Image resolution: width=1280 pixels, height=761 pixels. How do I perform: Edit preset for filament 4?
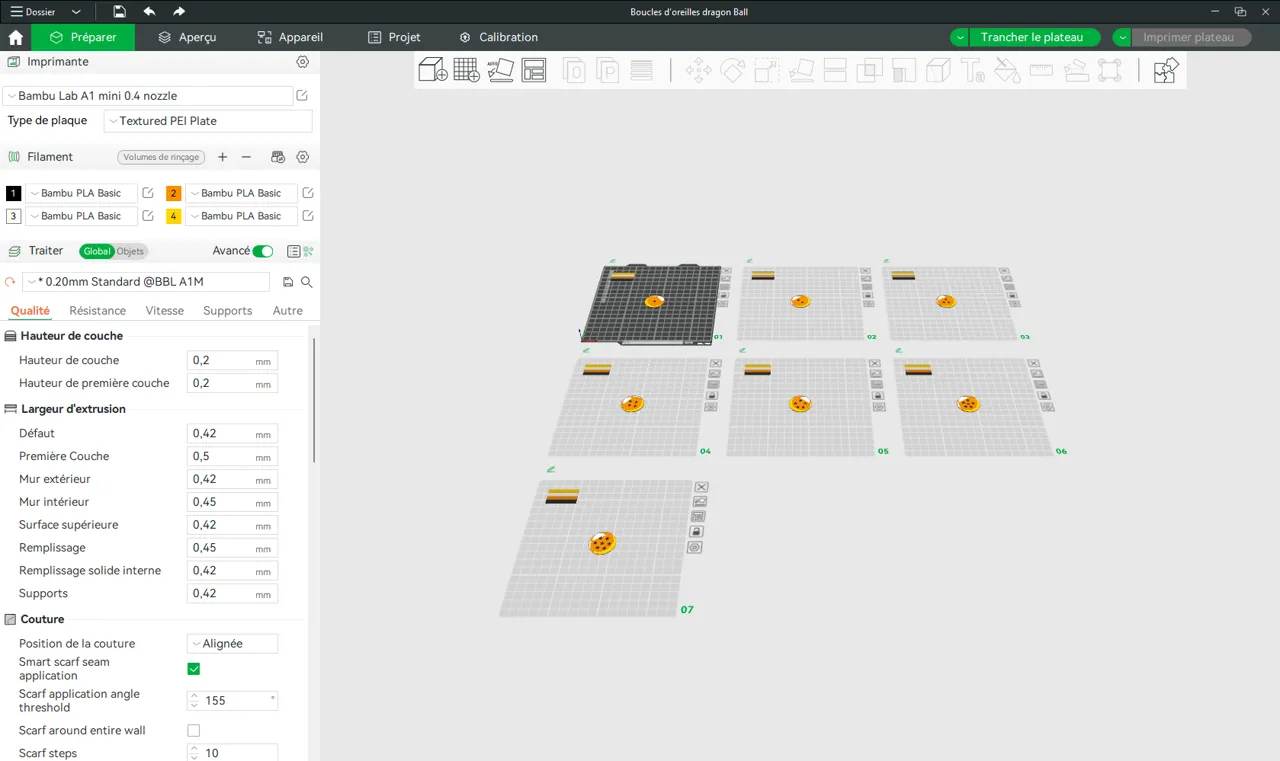(308, 216)
